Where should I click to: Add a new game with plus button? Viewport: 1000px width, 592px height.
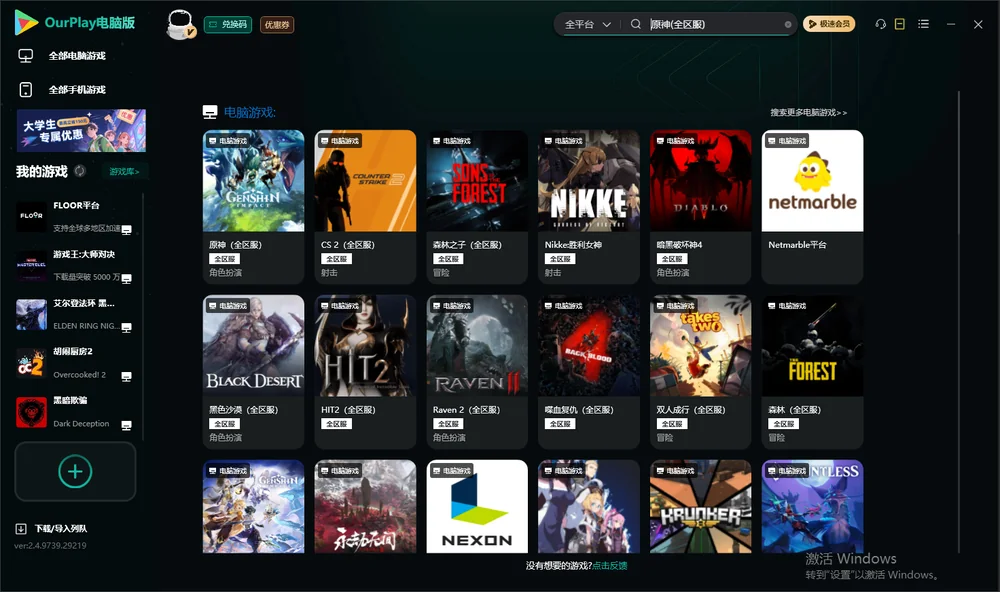click(75, 471)
